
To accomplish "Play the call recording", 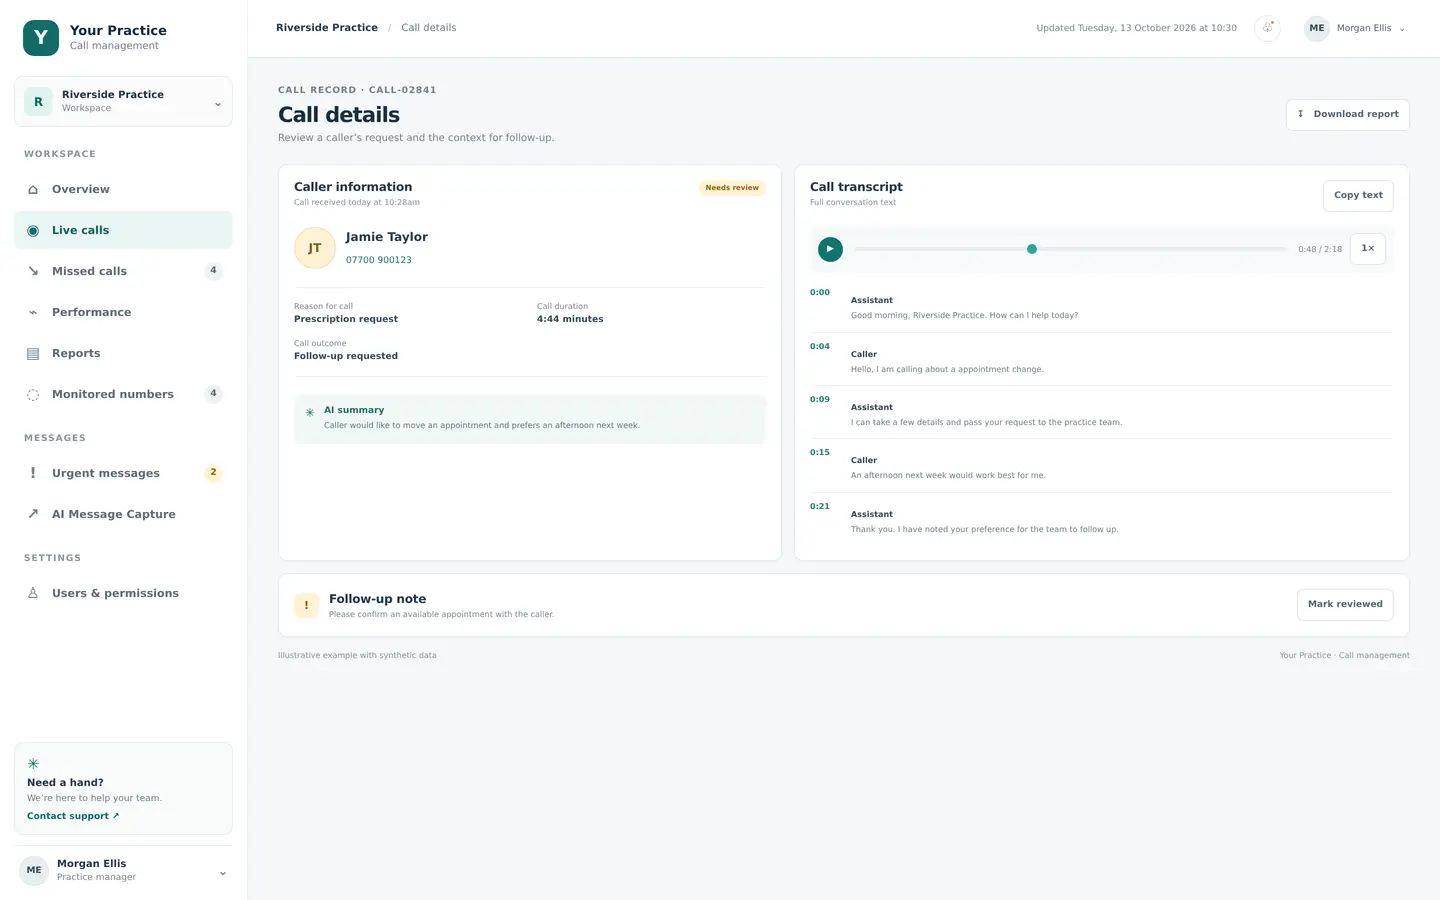I will pos(830,249).
